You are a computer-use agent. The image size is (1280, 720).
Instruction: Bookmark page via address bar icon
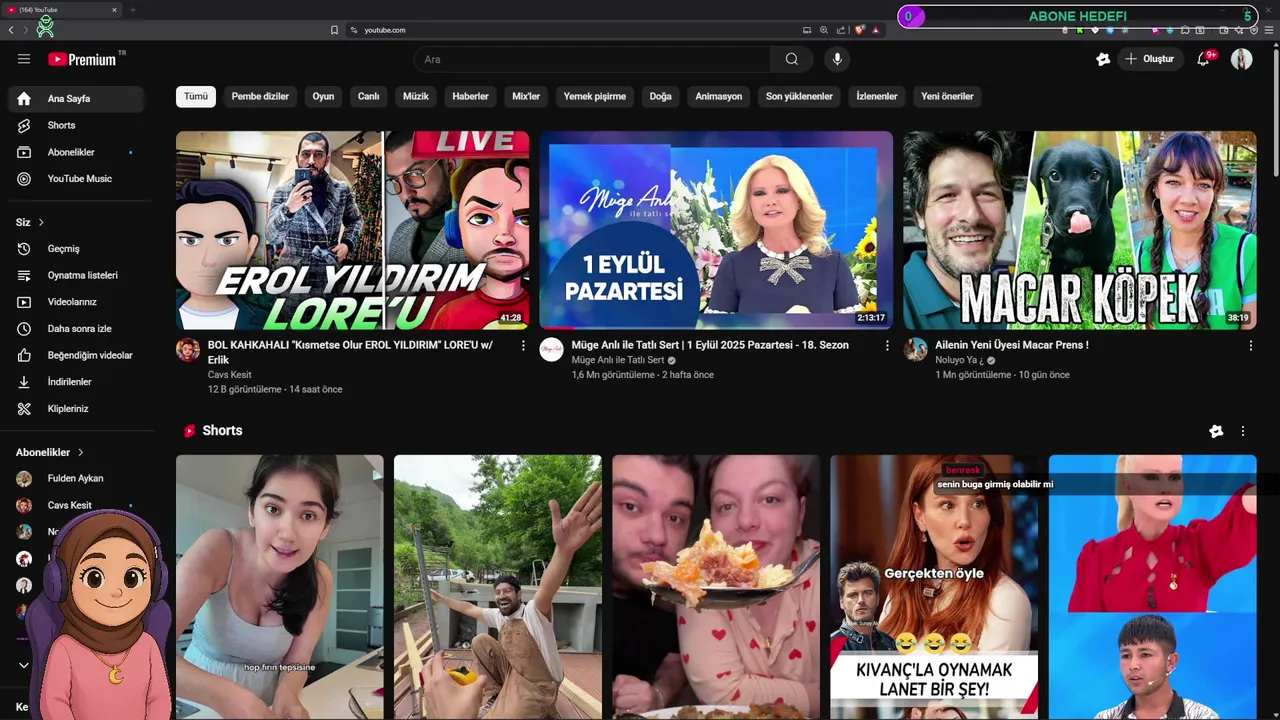click(x=334, y=30)
